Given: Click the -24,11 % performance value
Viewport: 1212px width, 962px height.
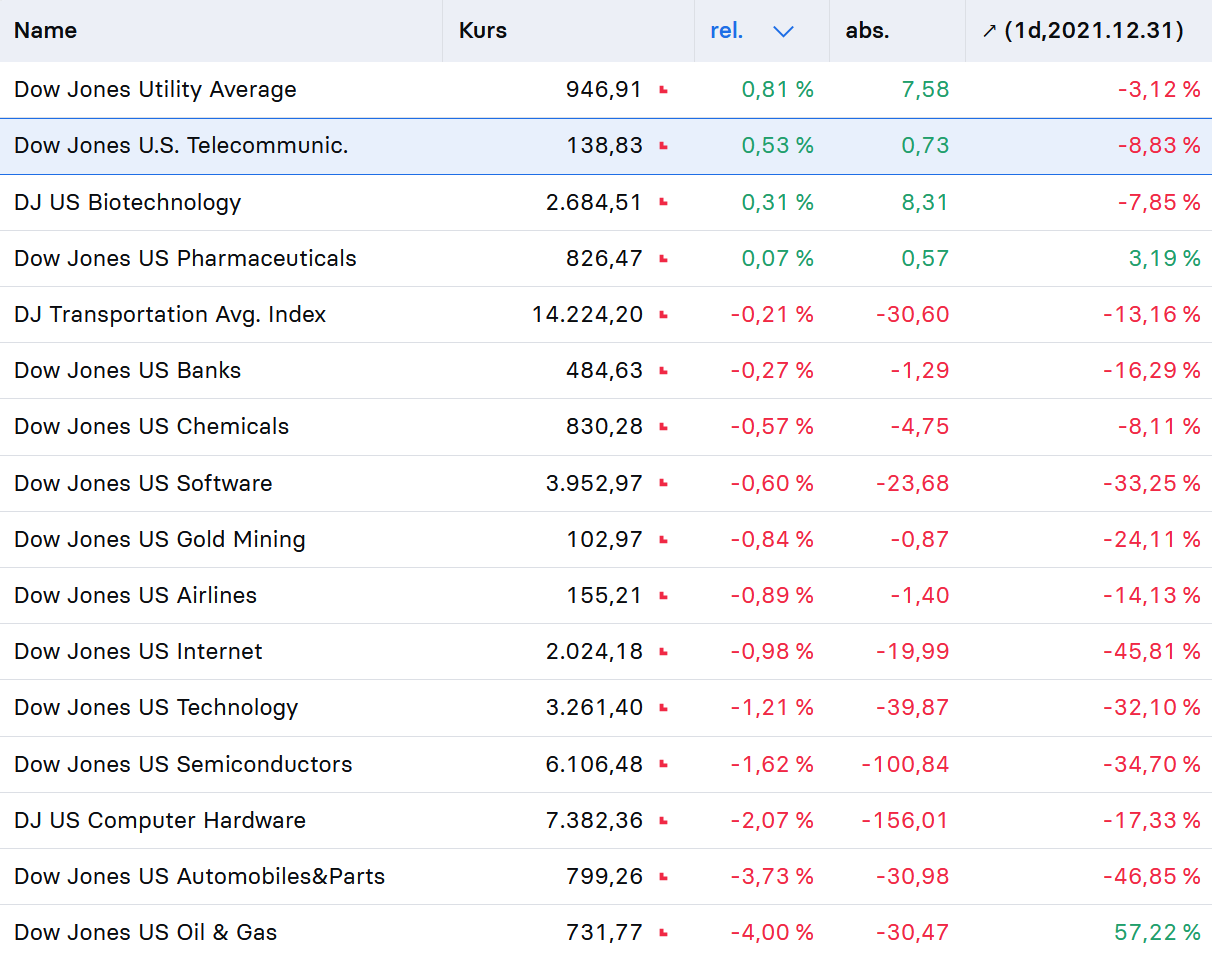Looking at the screenshot, I should point(1152,539).
